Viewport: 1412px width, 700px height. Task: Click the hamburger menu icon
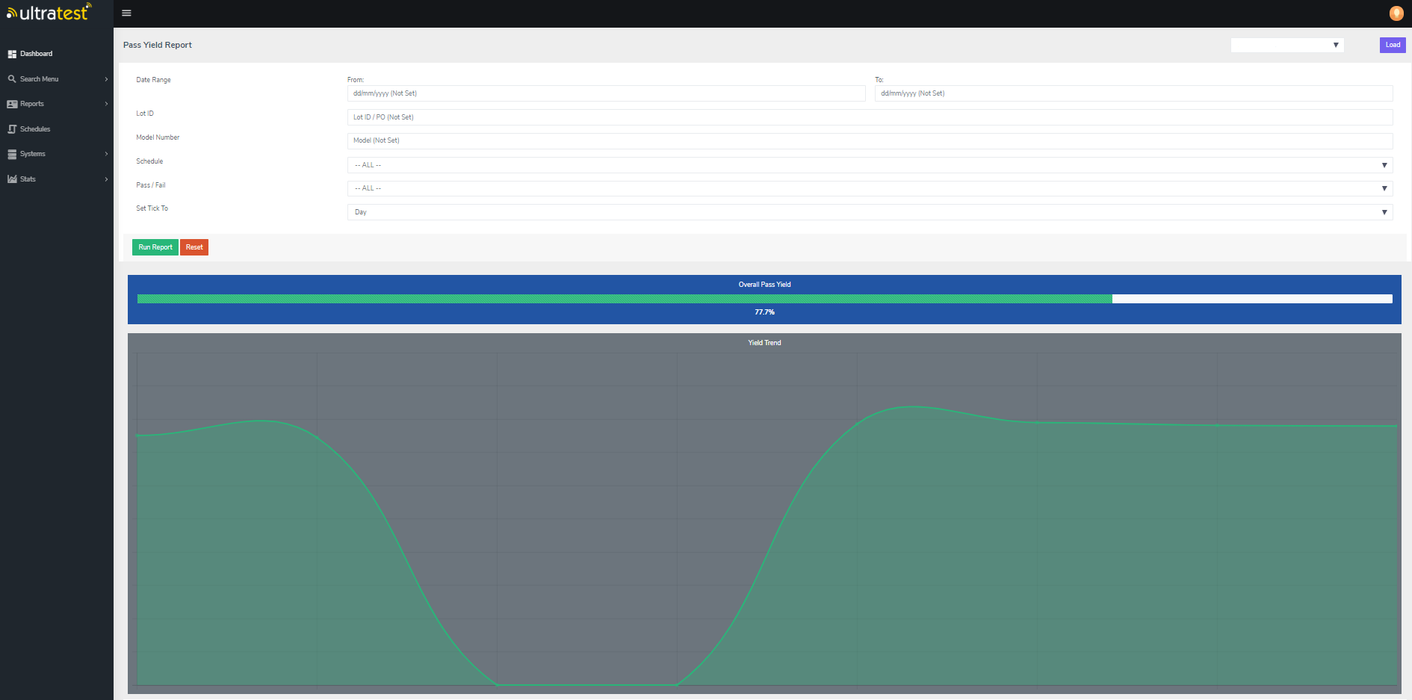point(126,13)
